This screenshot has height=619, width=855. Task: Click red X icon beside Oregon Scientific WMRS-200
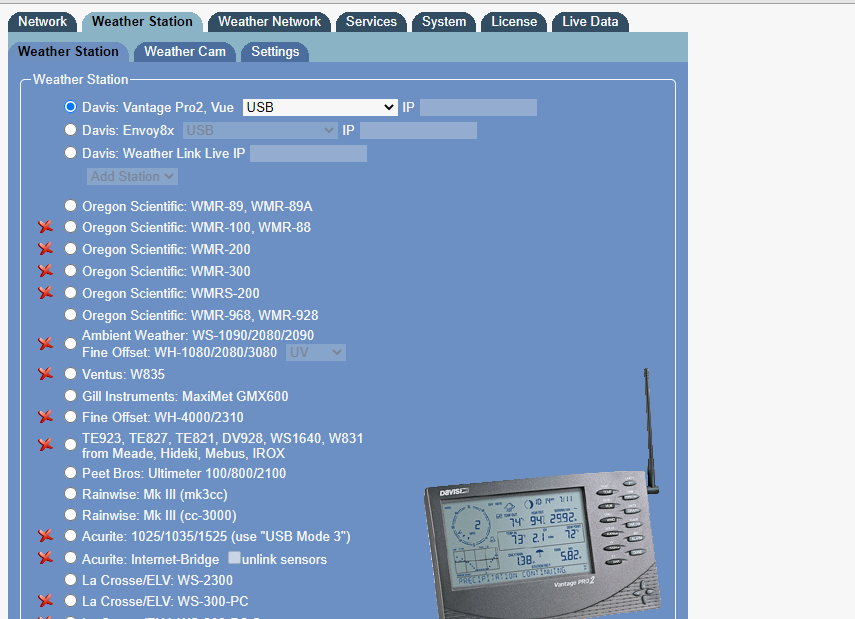pyautogui.click(x=45, y=293)
